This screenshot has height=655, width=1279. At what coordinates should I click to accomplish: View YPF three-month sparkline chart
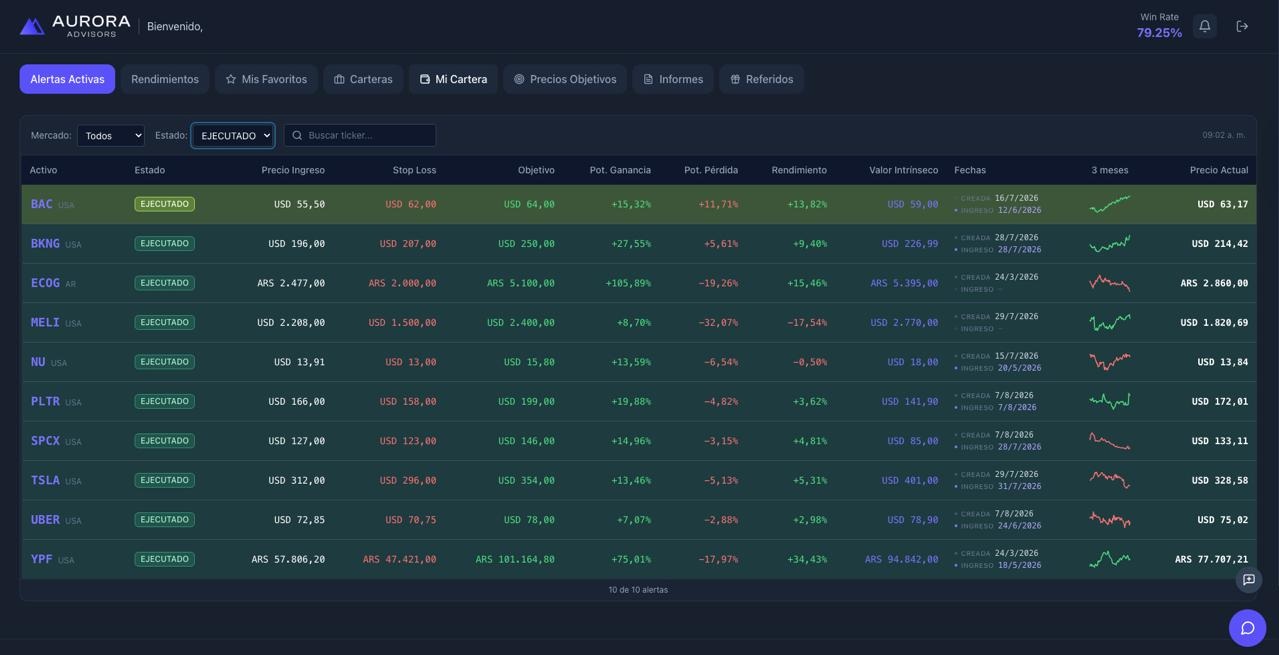[x=1110, y=559]
